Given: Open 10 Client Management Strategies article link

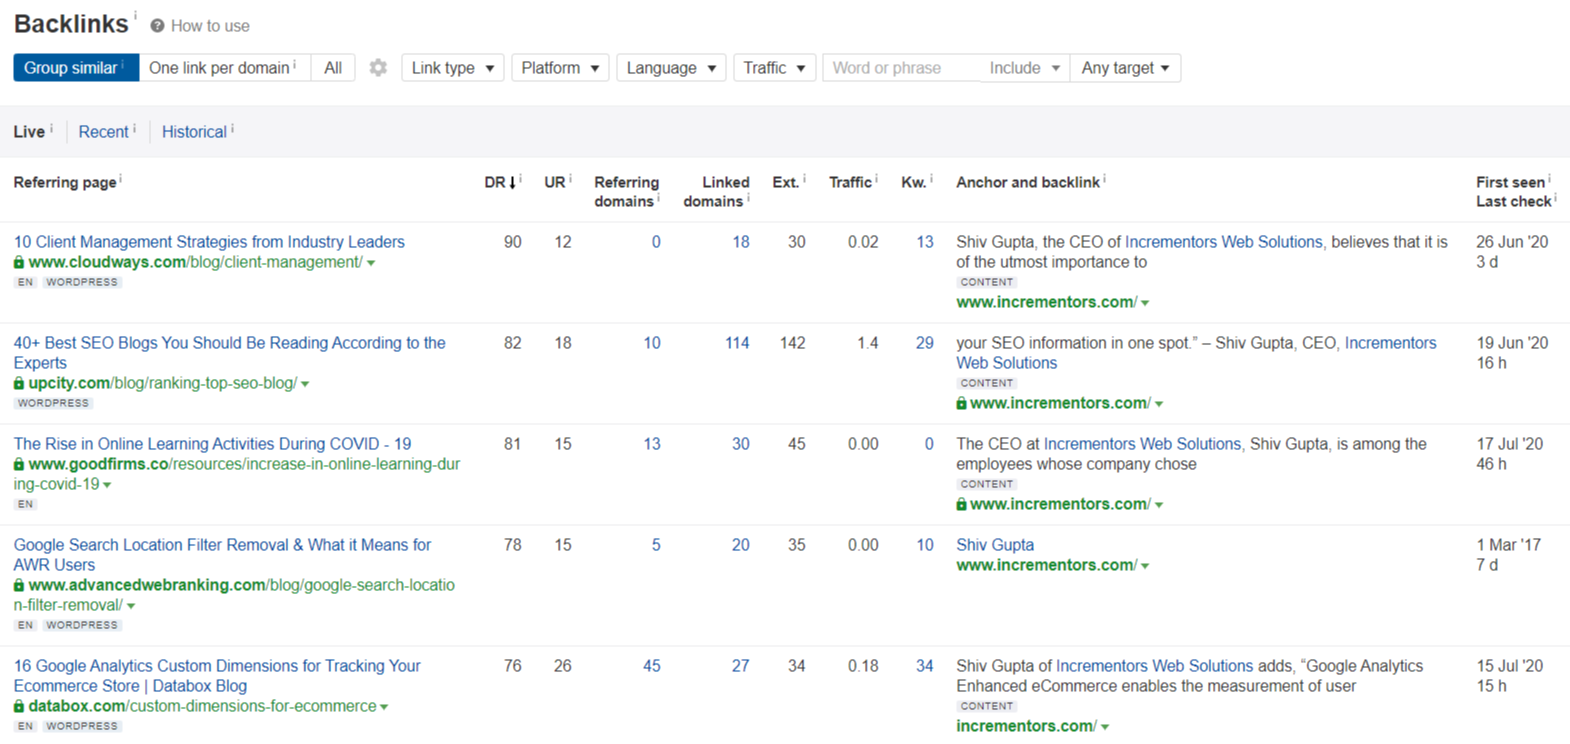Looking at the screenshot, I should [x=209, y=242].
